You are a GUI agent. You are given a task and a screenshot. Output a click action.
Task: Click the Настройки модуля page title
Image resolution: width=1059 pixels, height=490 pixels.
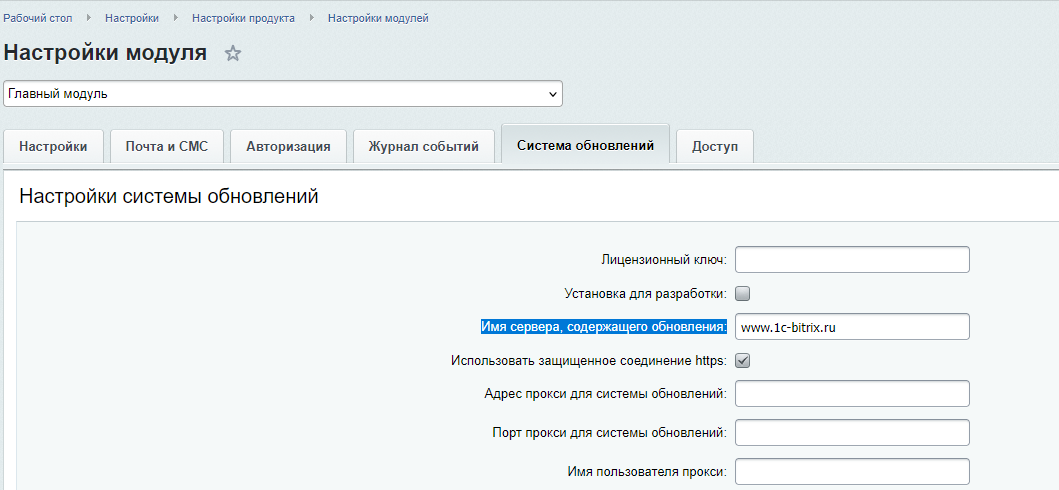pyautogui.click(x=105, y=53)
